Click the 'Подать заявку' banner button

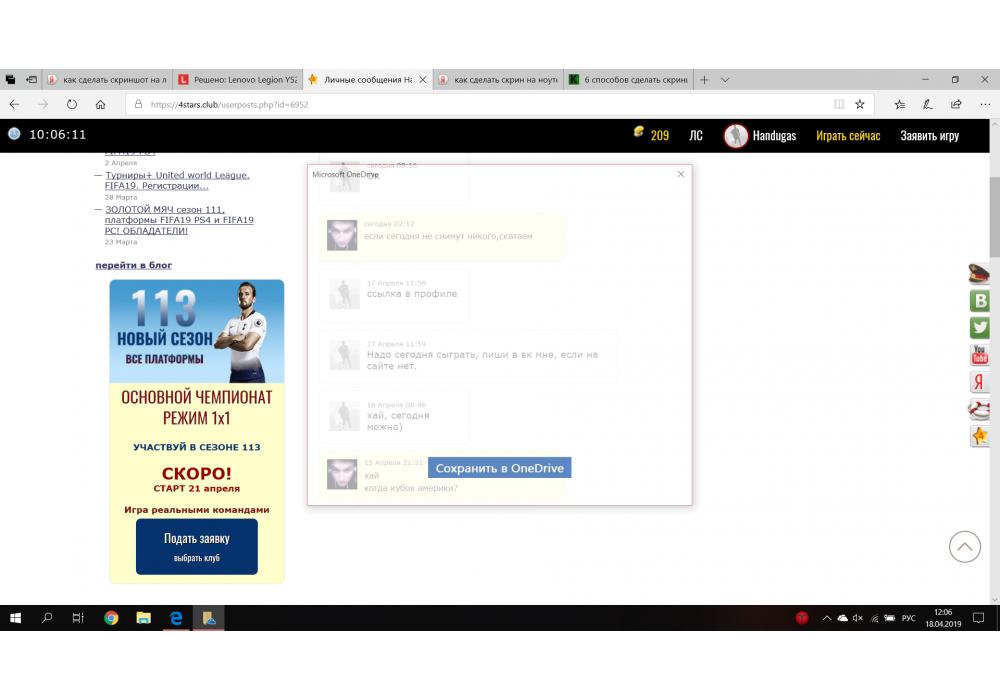coord(196,545)
